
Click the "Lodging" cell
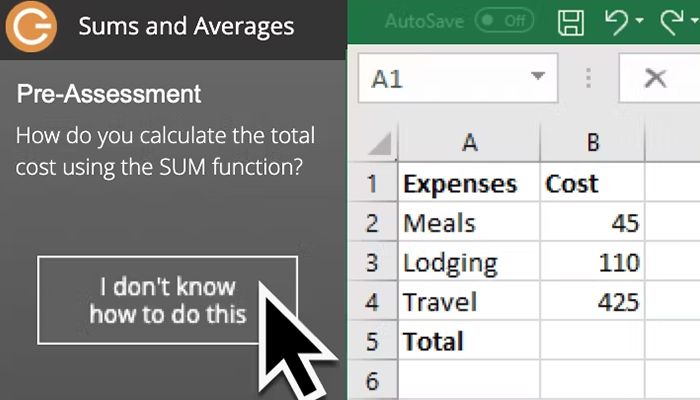point(469,262)
